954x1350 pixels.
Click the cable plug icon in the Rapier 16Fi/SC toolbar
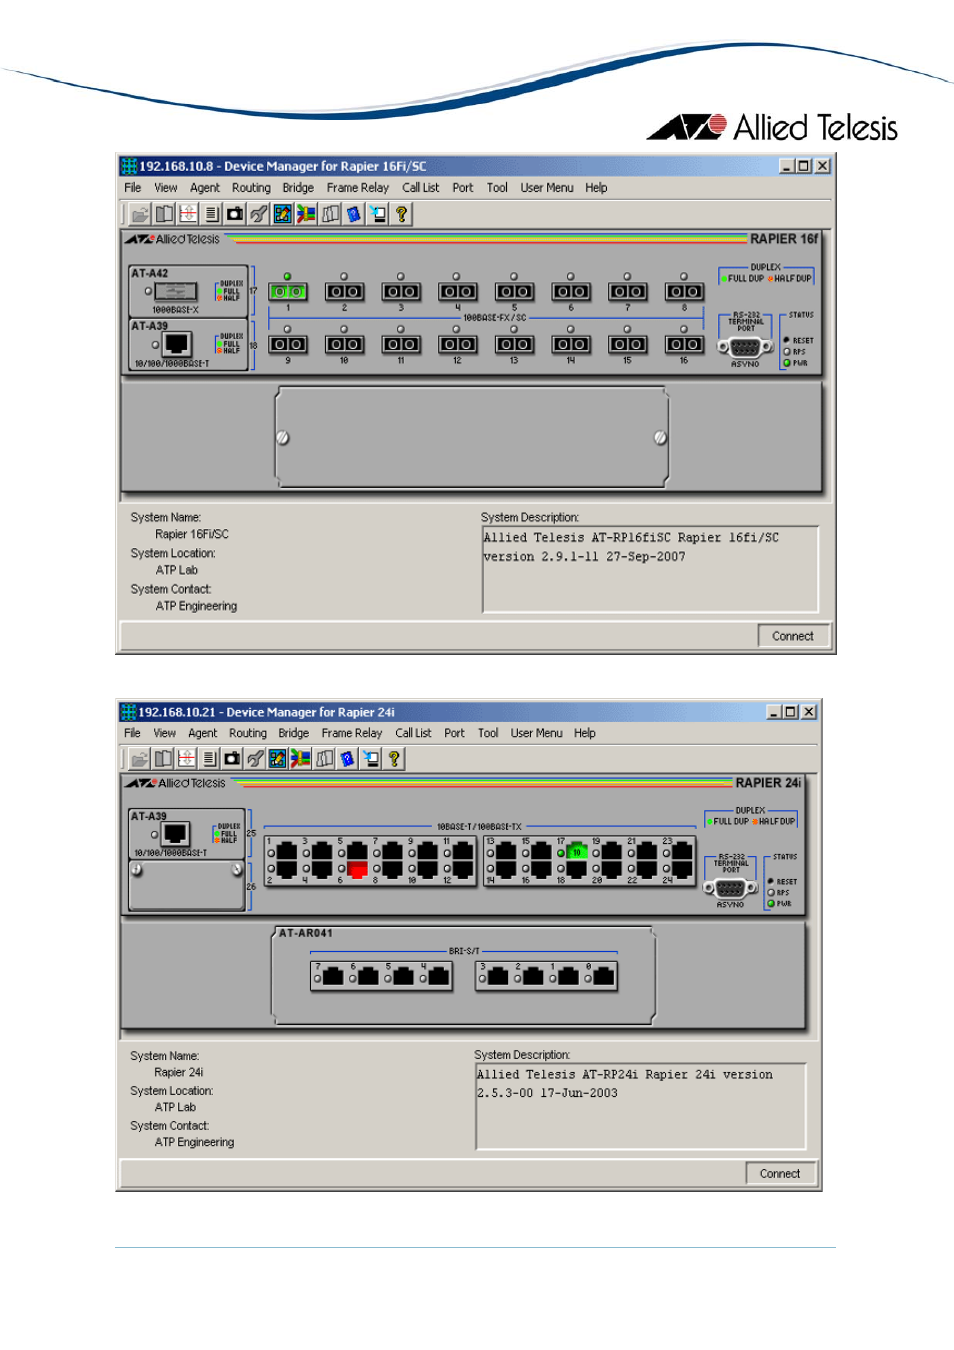259,214
